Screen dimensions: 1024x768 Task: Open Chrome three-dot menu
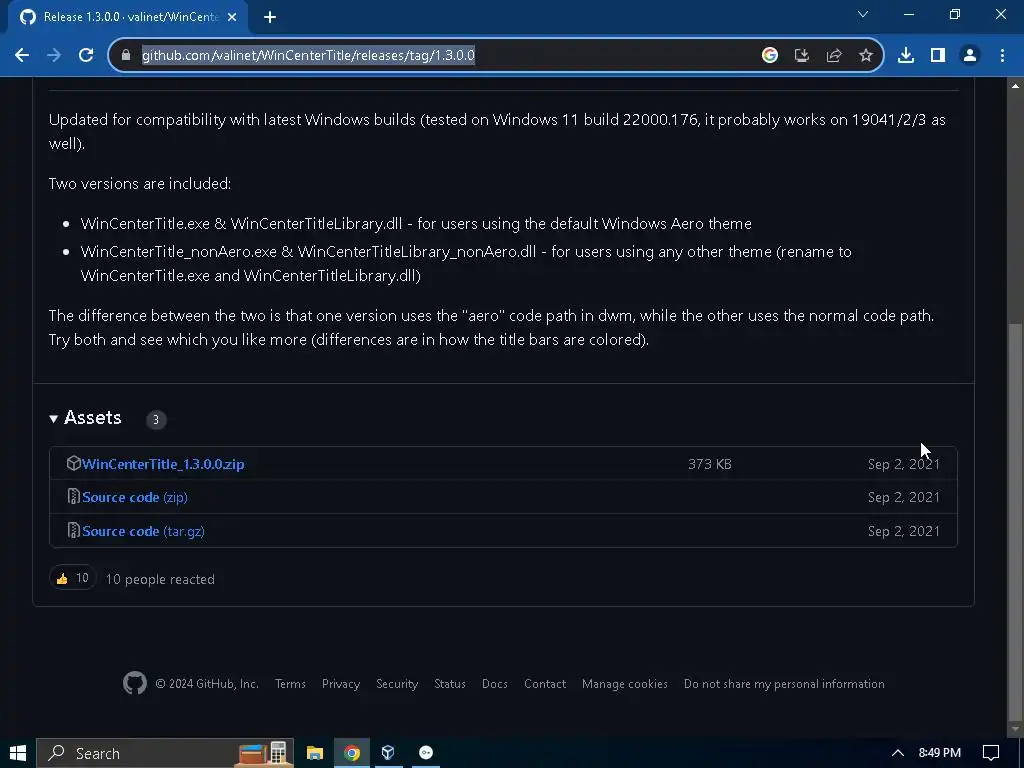(1002, 56)
